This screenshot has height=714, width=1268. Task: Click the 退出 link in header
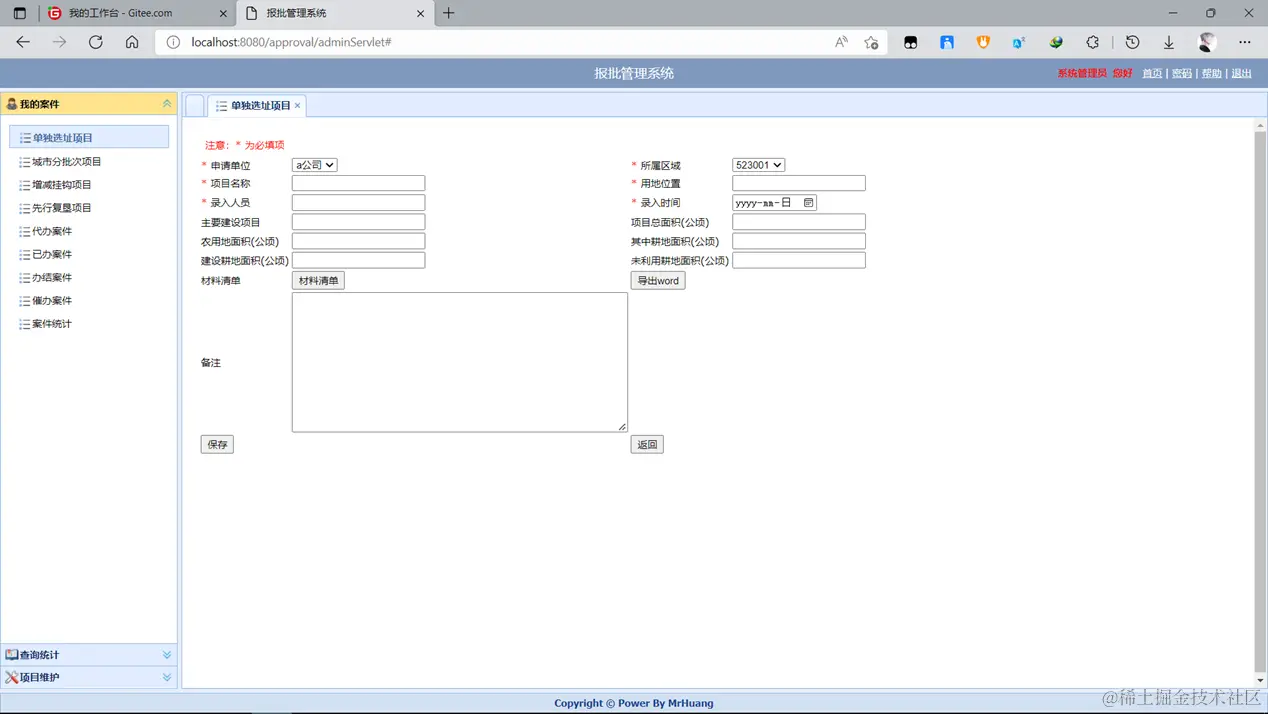tap(1242, 74)
